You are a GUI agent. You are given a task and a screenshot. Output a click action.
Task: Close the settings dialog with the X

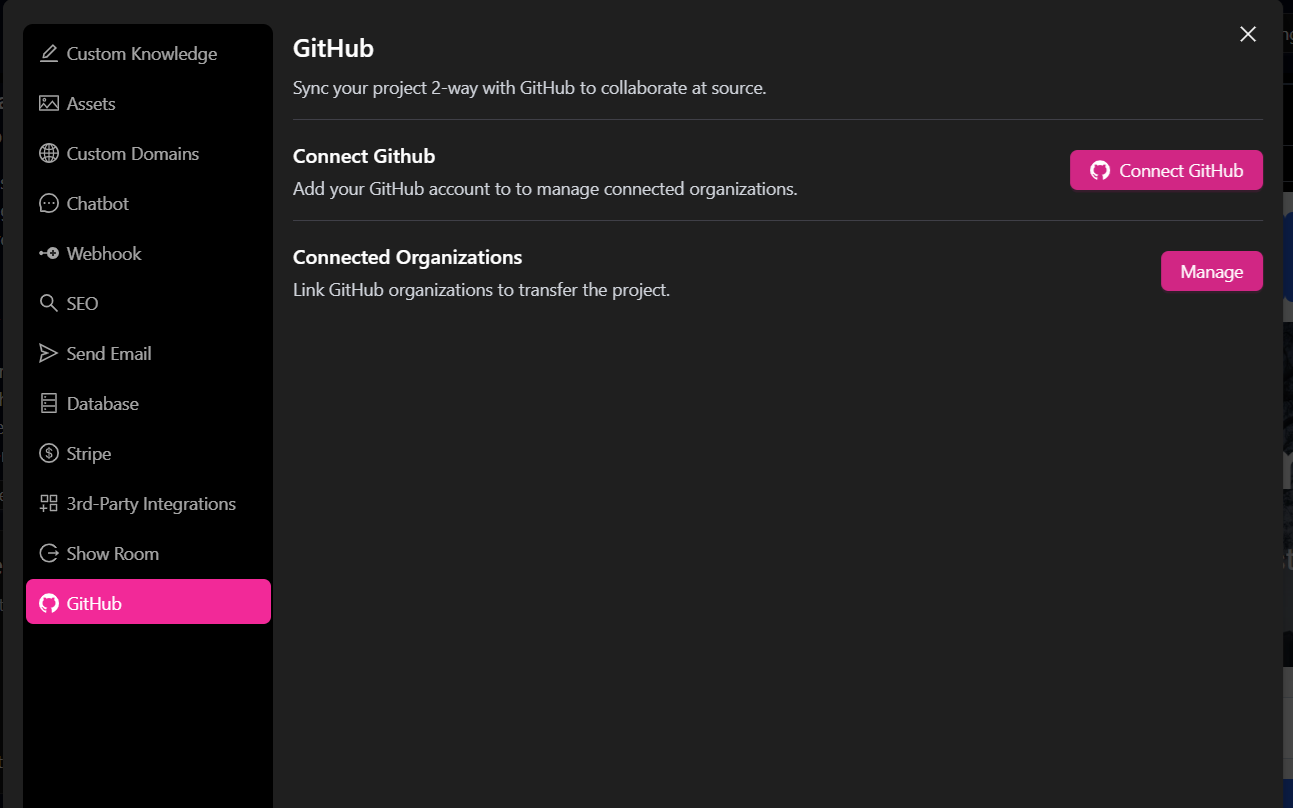(1247, 35)
